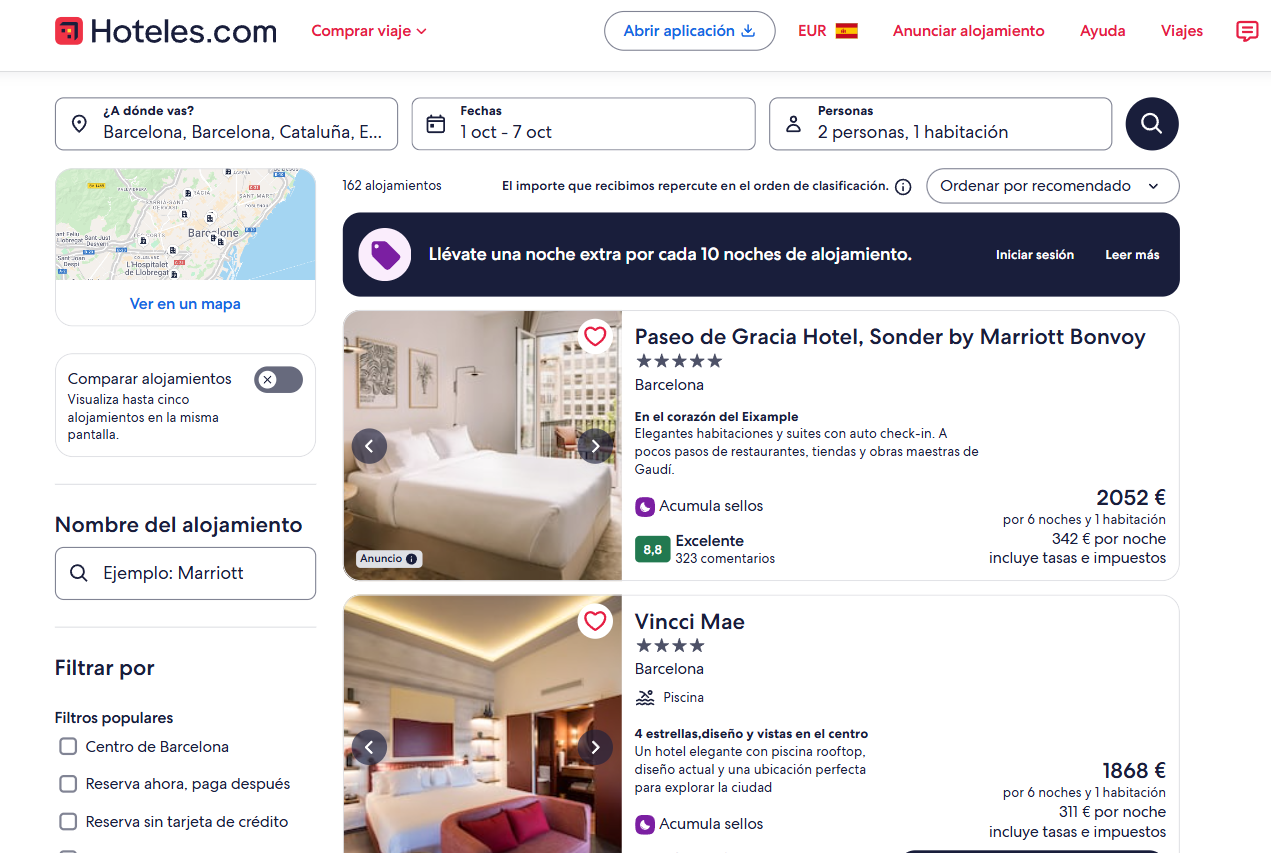Click the Nombre del alojamiento search field
This screenshot has height=853, width=1271.
[x=185, y=573]
